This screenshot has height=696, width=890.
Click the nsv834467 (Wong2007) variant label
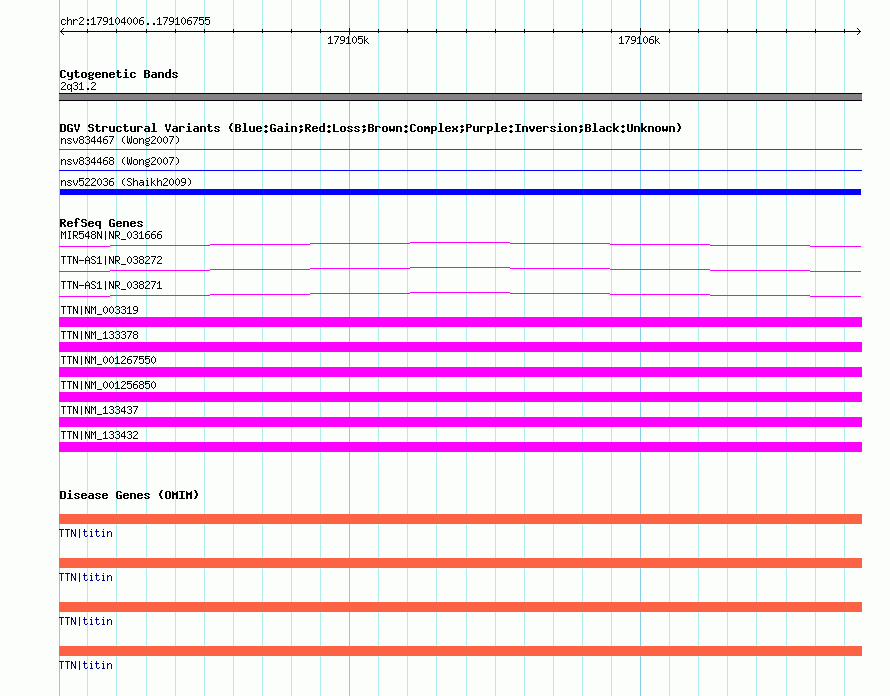click(120, 140)
